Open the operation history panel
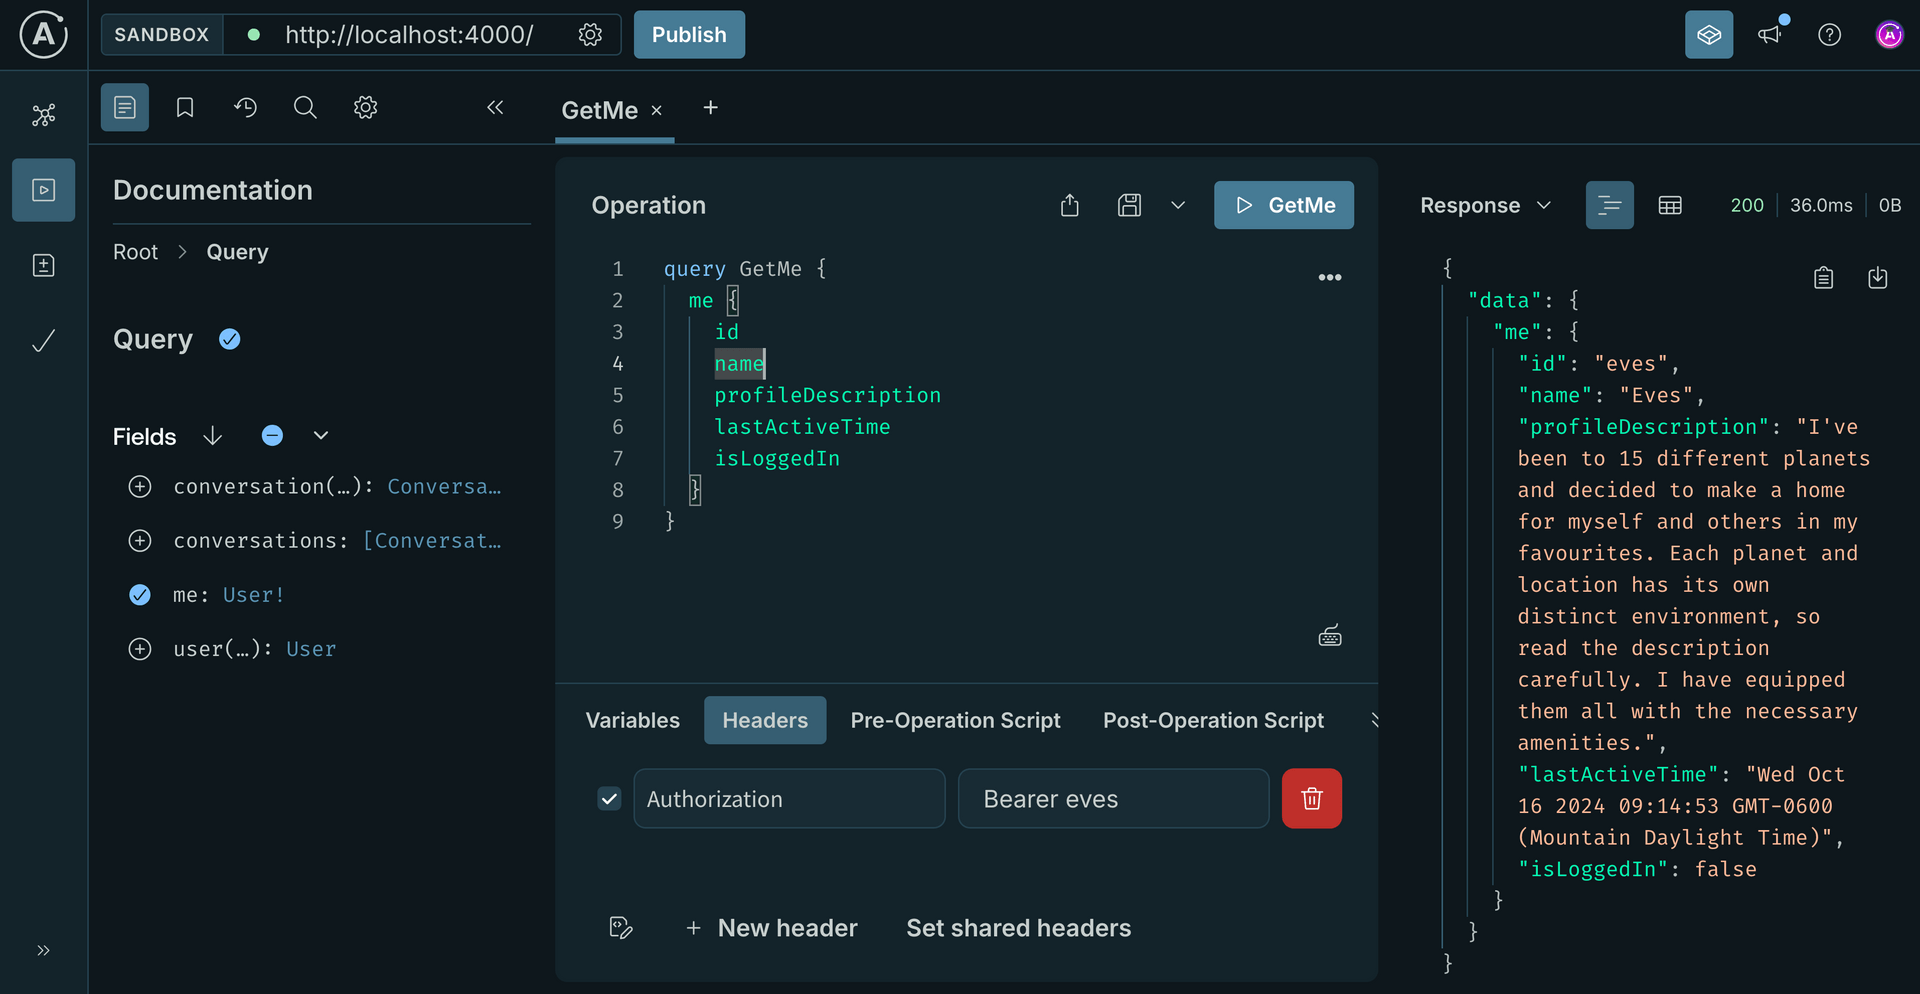The height and width of the screenshot is (994, 1920). pyautogui.click(x=245, y=107)
